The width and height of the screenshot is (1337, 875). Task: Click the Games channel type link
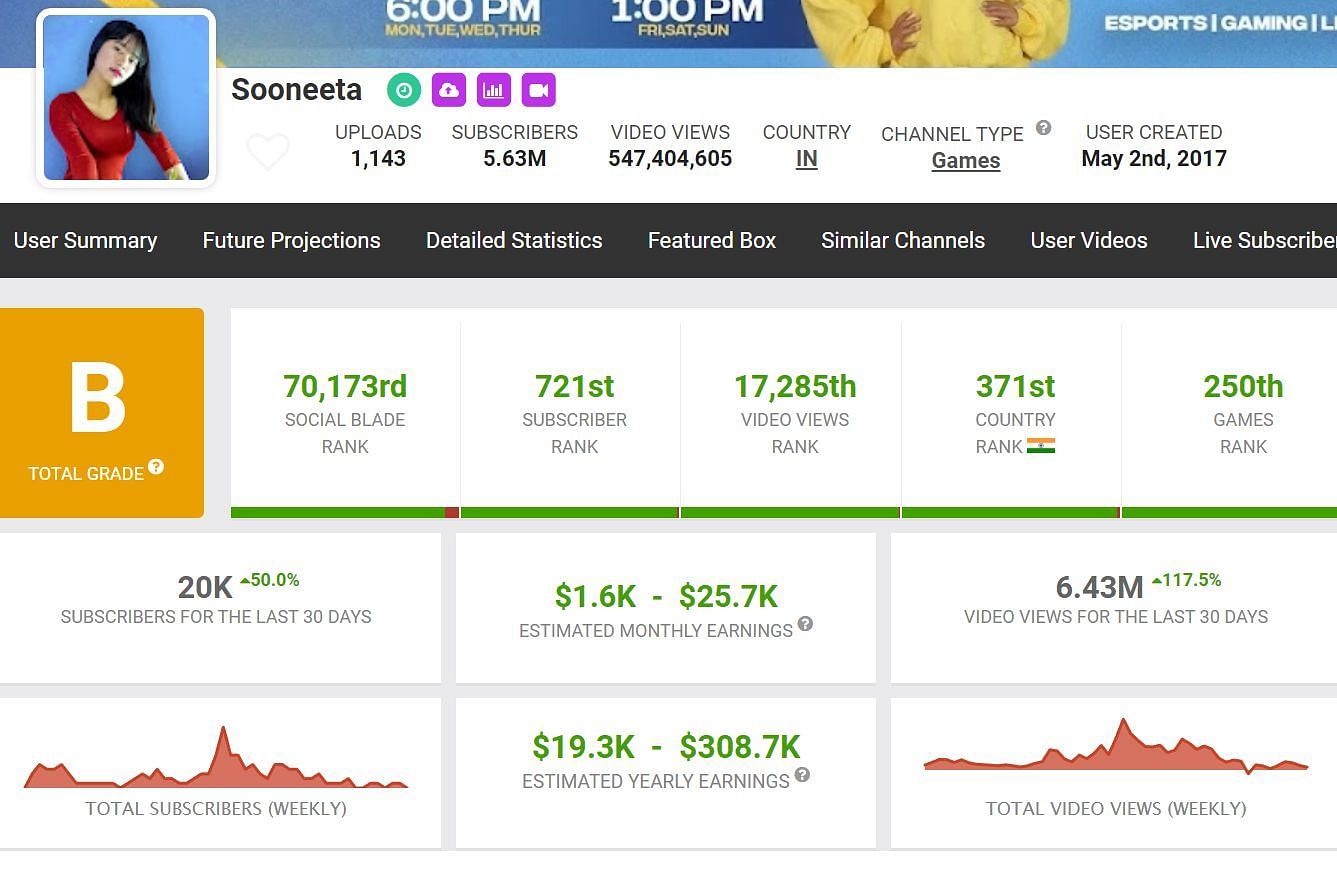coord(966,160)
